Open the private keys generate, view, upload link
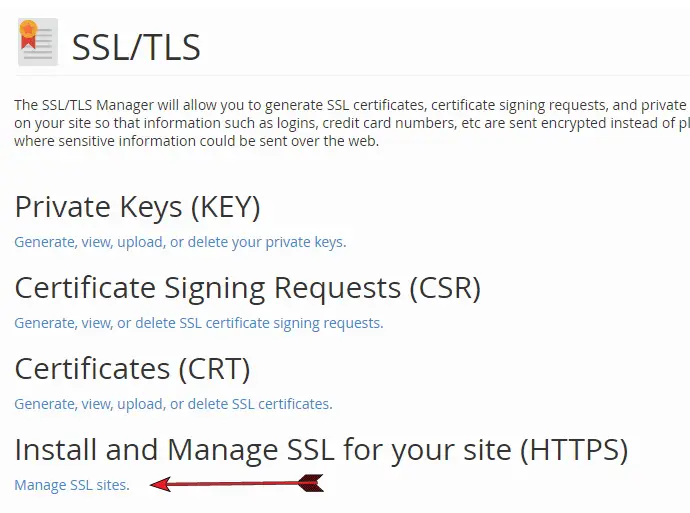This screenshot has height=513, width=690. [180, 242]
